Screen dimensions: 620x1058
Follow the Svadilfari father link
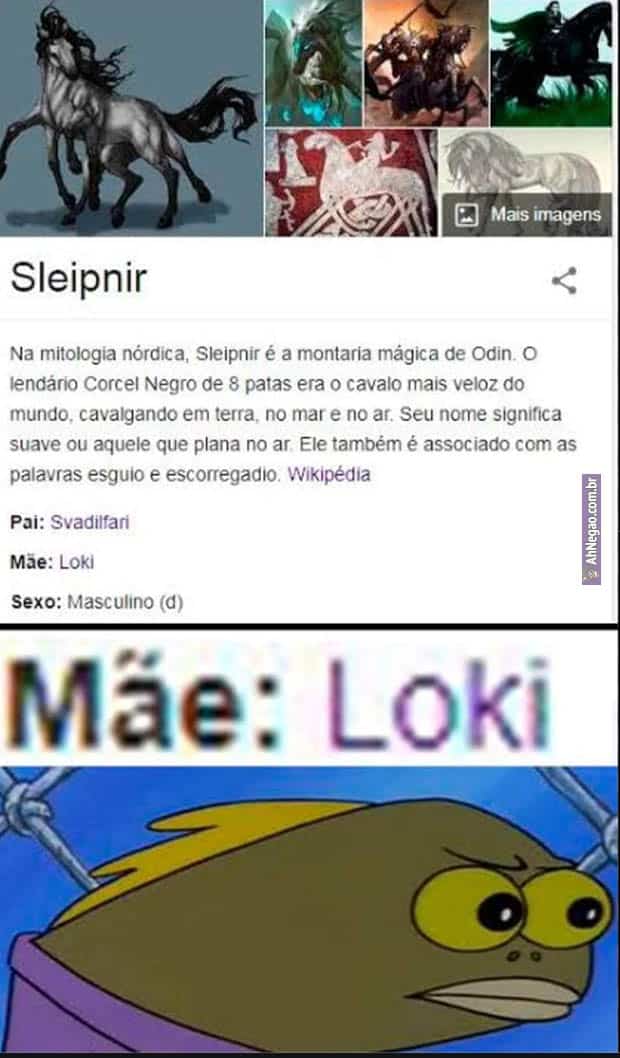90,522
